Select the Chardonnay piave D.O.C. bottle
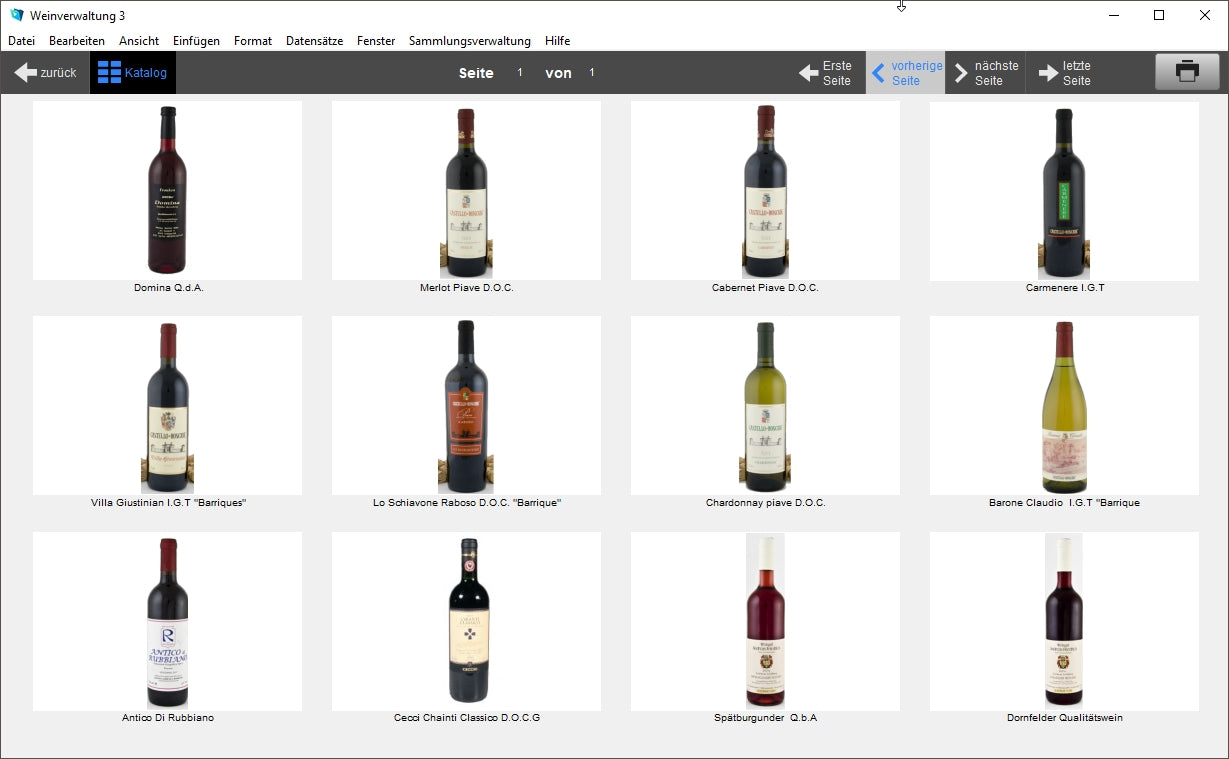This screenshot has height=759, width=1229. pyautogui.click(x=765, y=405)
